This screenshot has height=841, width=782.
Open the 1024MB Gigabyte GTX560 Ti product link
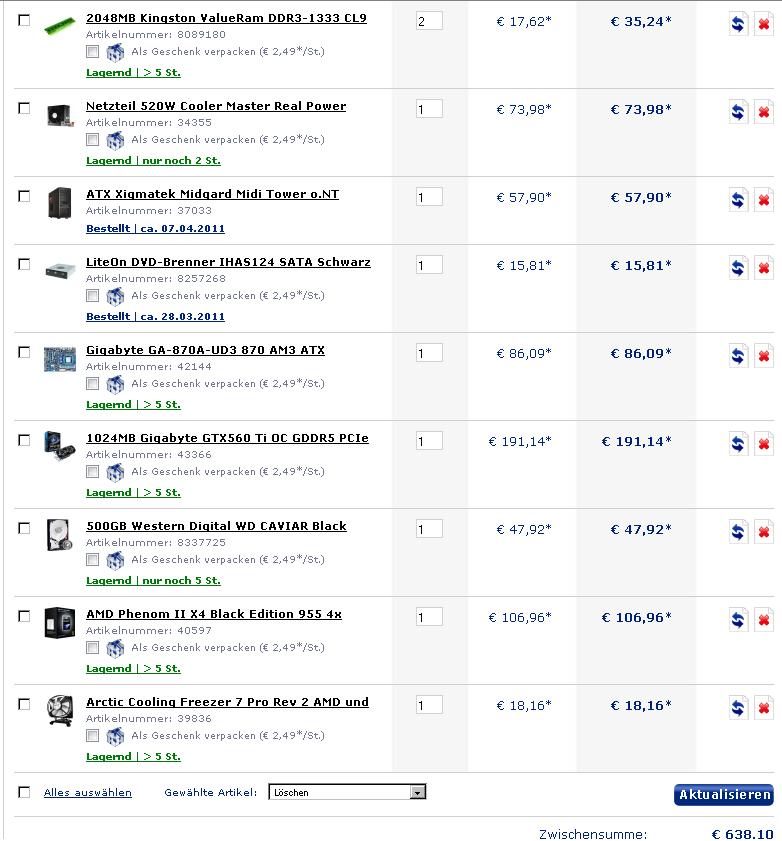(227, 438)
